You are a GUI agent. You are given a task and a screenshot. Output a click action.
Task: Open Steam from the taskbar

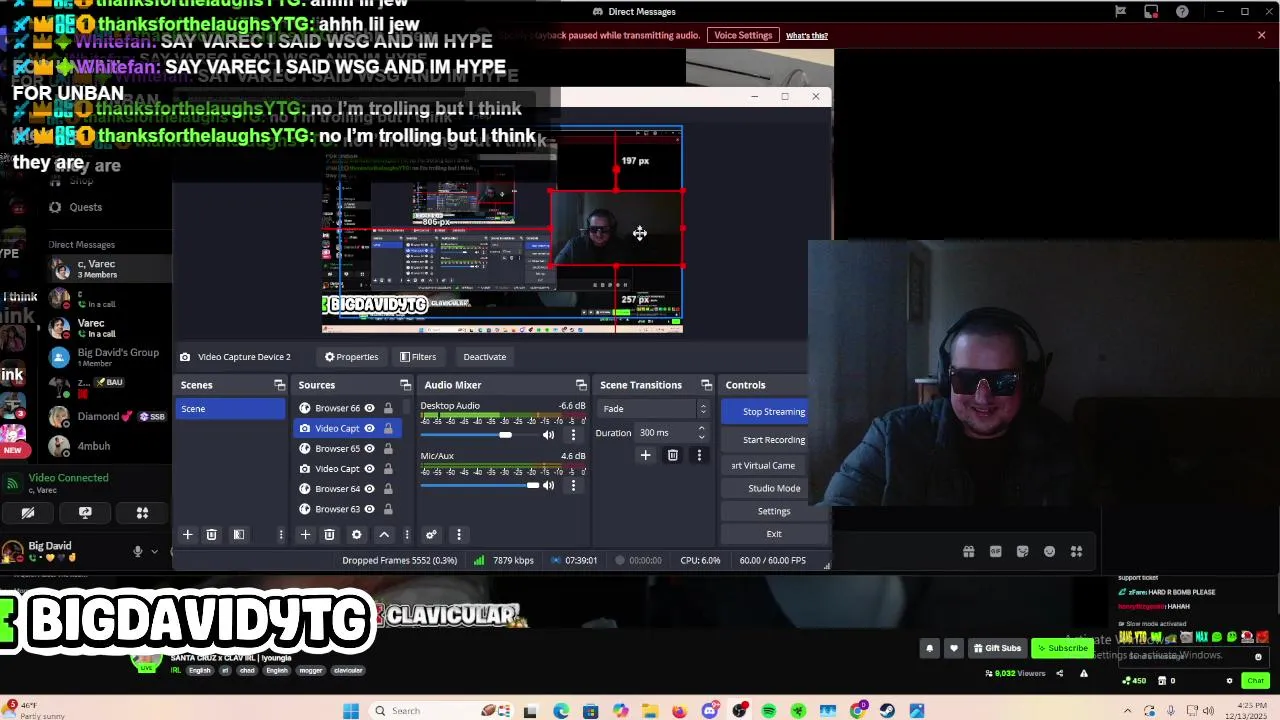pyautogui.click(x=887, y=711)
